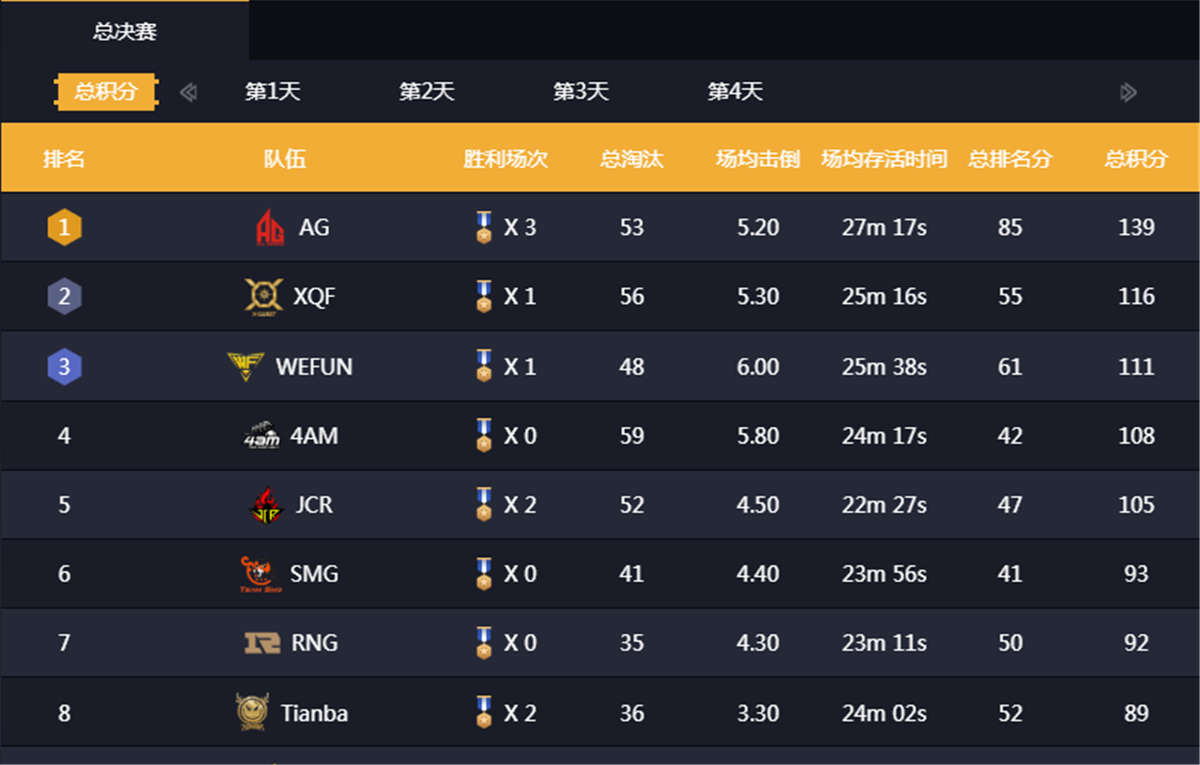Click the XQF team logo
The image size is (1200, 765).
click(x=264, y=296)
